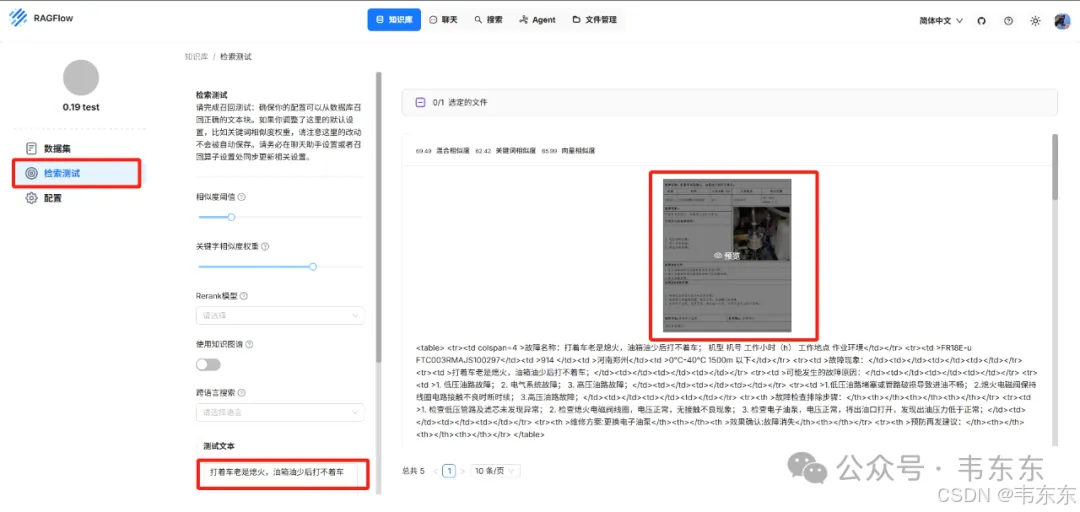1080x512 pixels.
Task: Click the 使用知识图谱 help icon
Action: tap(249, 344)
